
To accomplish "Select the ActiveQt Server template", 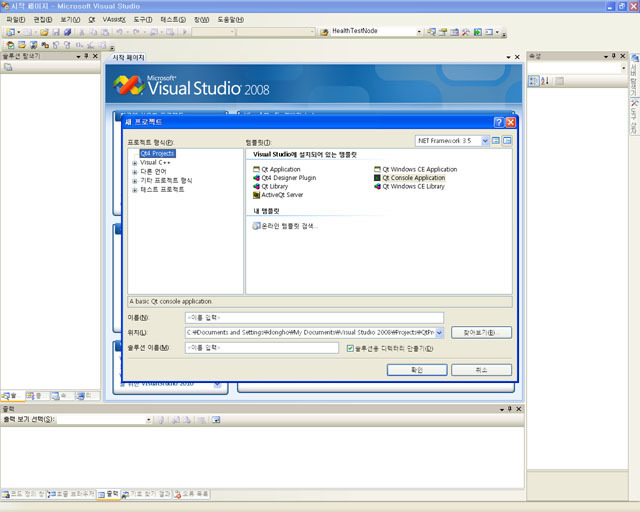I will 278,195.
